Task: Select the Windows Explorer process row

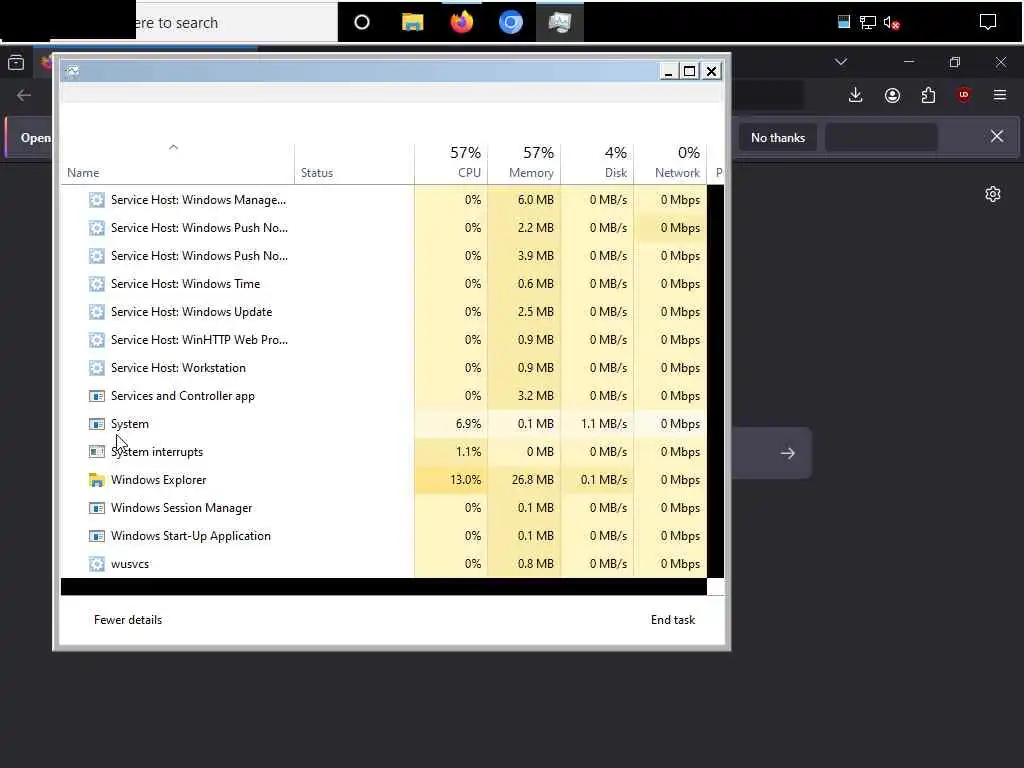Action: 384,480
